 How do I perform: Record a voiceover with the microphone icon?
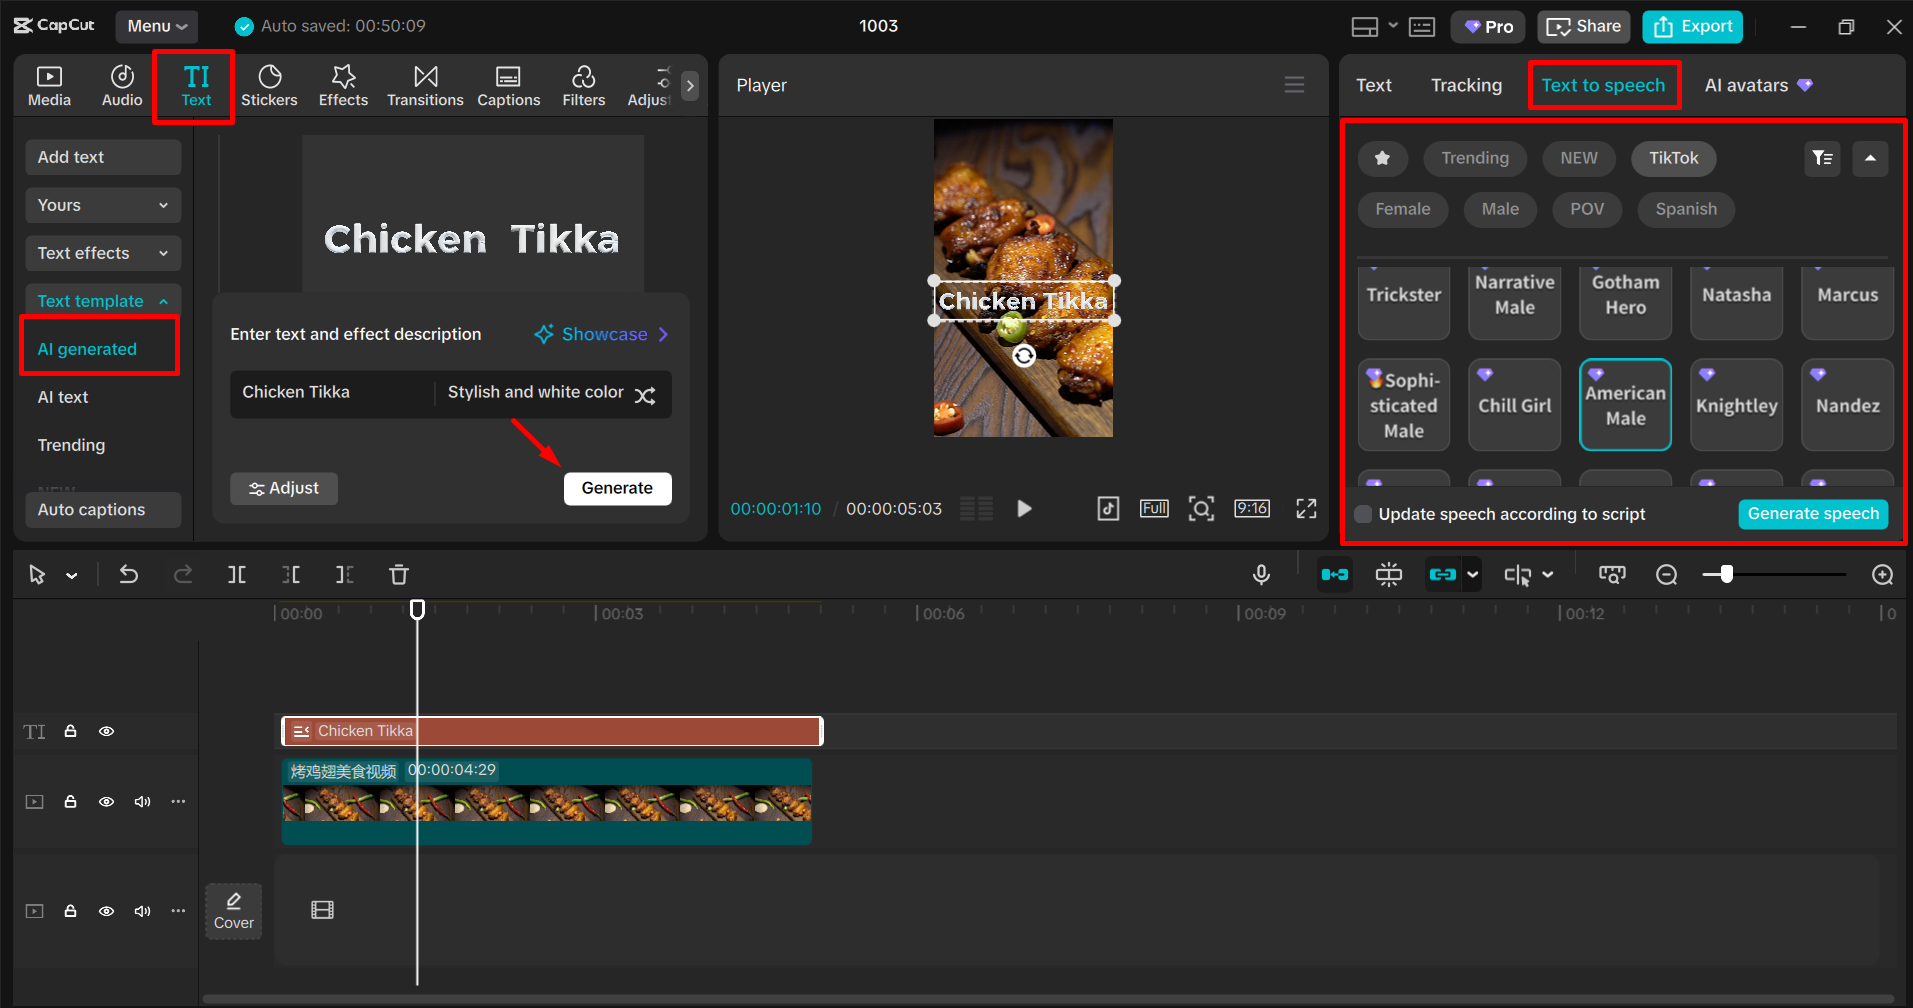point(1261,574)
